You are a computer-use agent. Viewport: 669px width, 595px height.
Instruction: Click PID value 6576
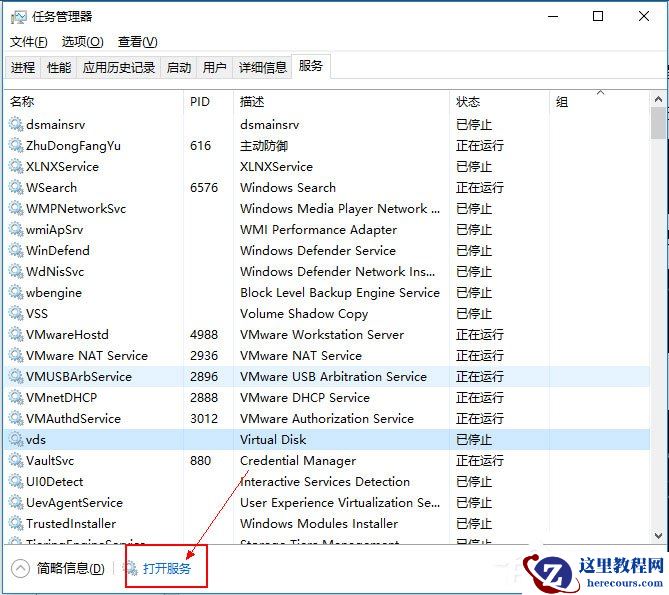click(204, 187)
